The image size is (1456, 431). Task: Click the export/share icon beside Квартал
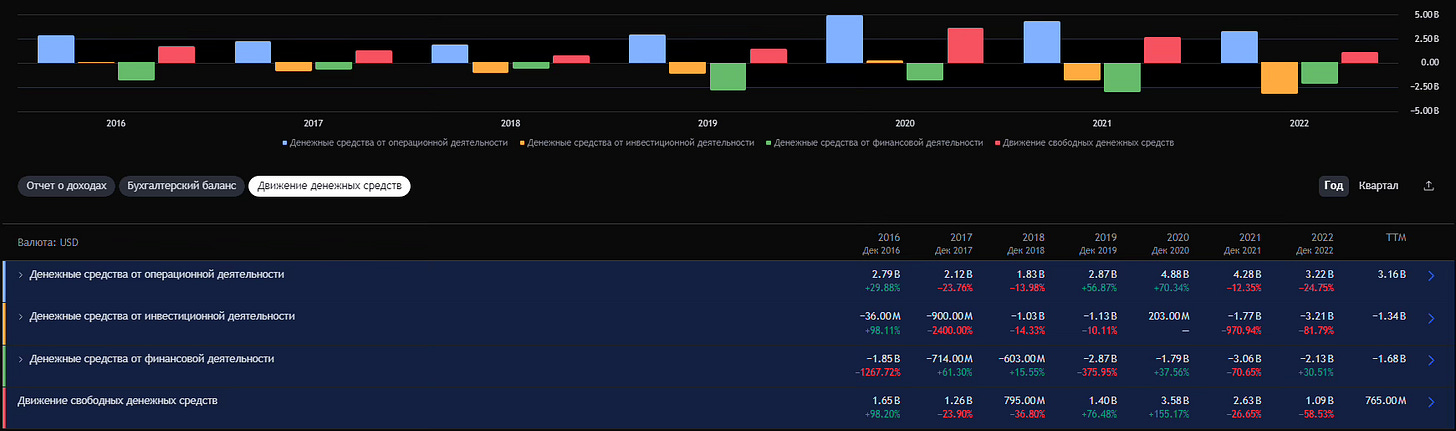(x=1427, y=186)
